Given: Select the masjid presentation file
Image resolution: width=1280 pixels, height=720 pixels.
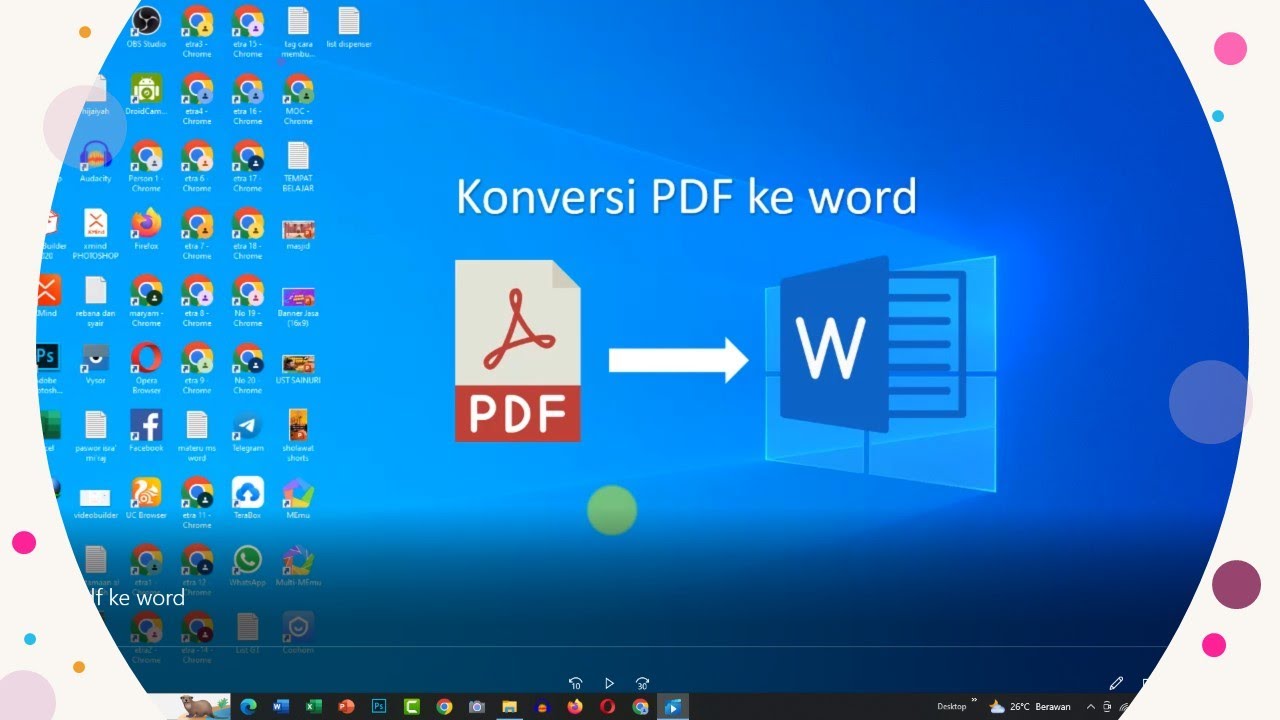Looking at the screenshot, I should coord(298,234).
